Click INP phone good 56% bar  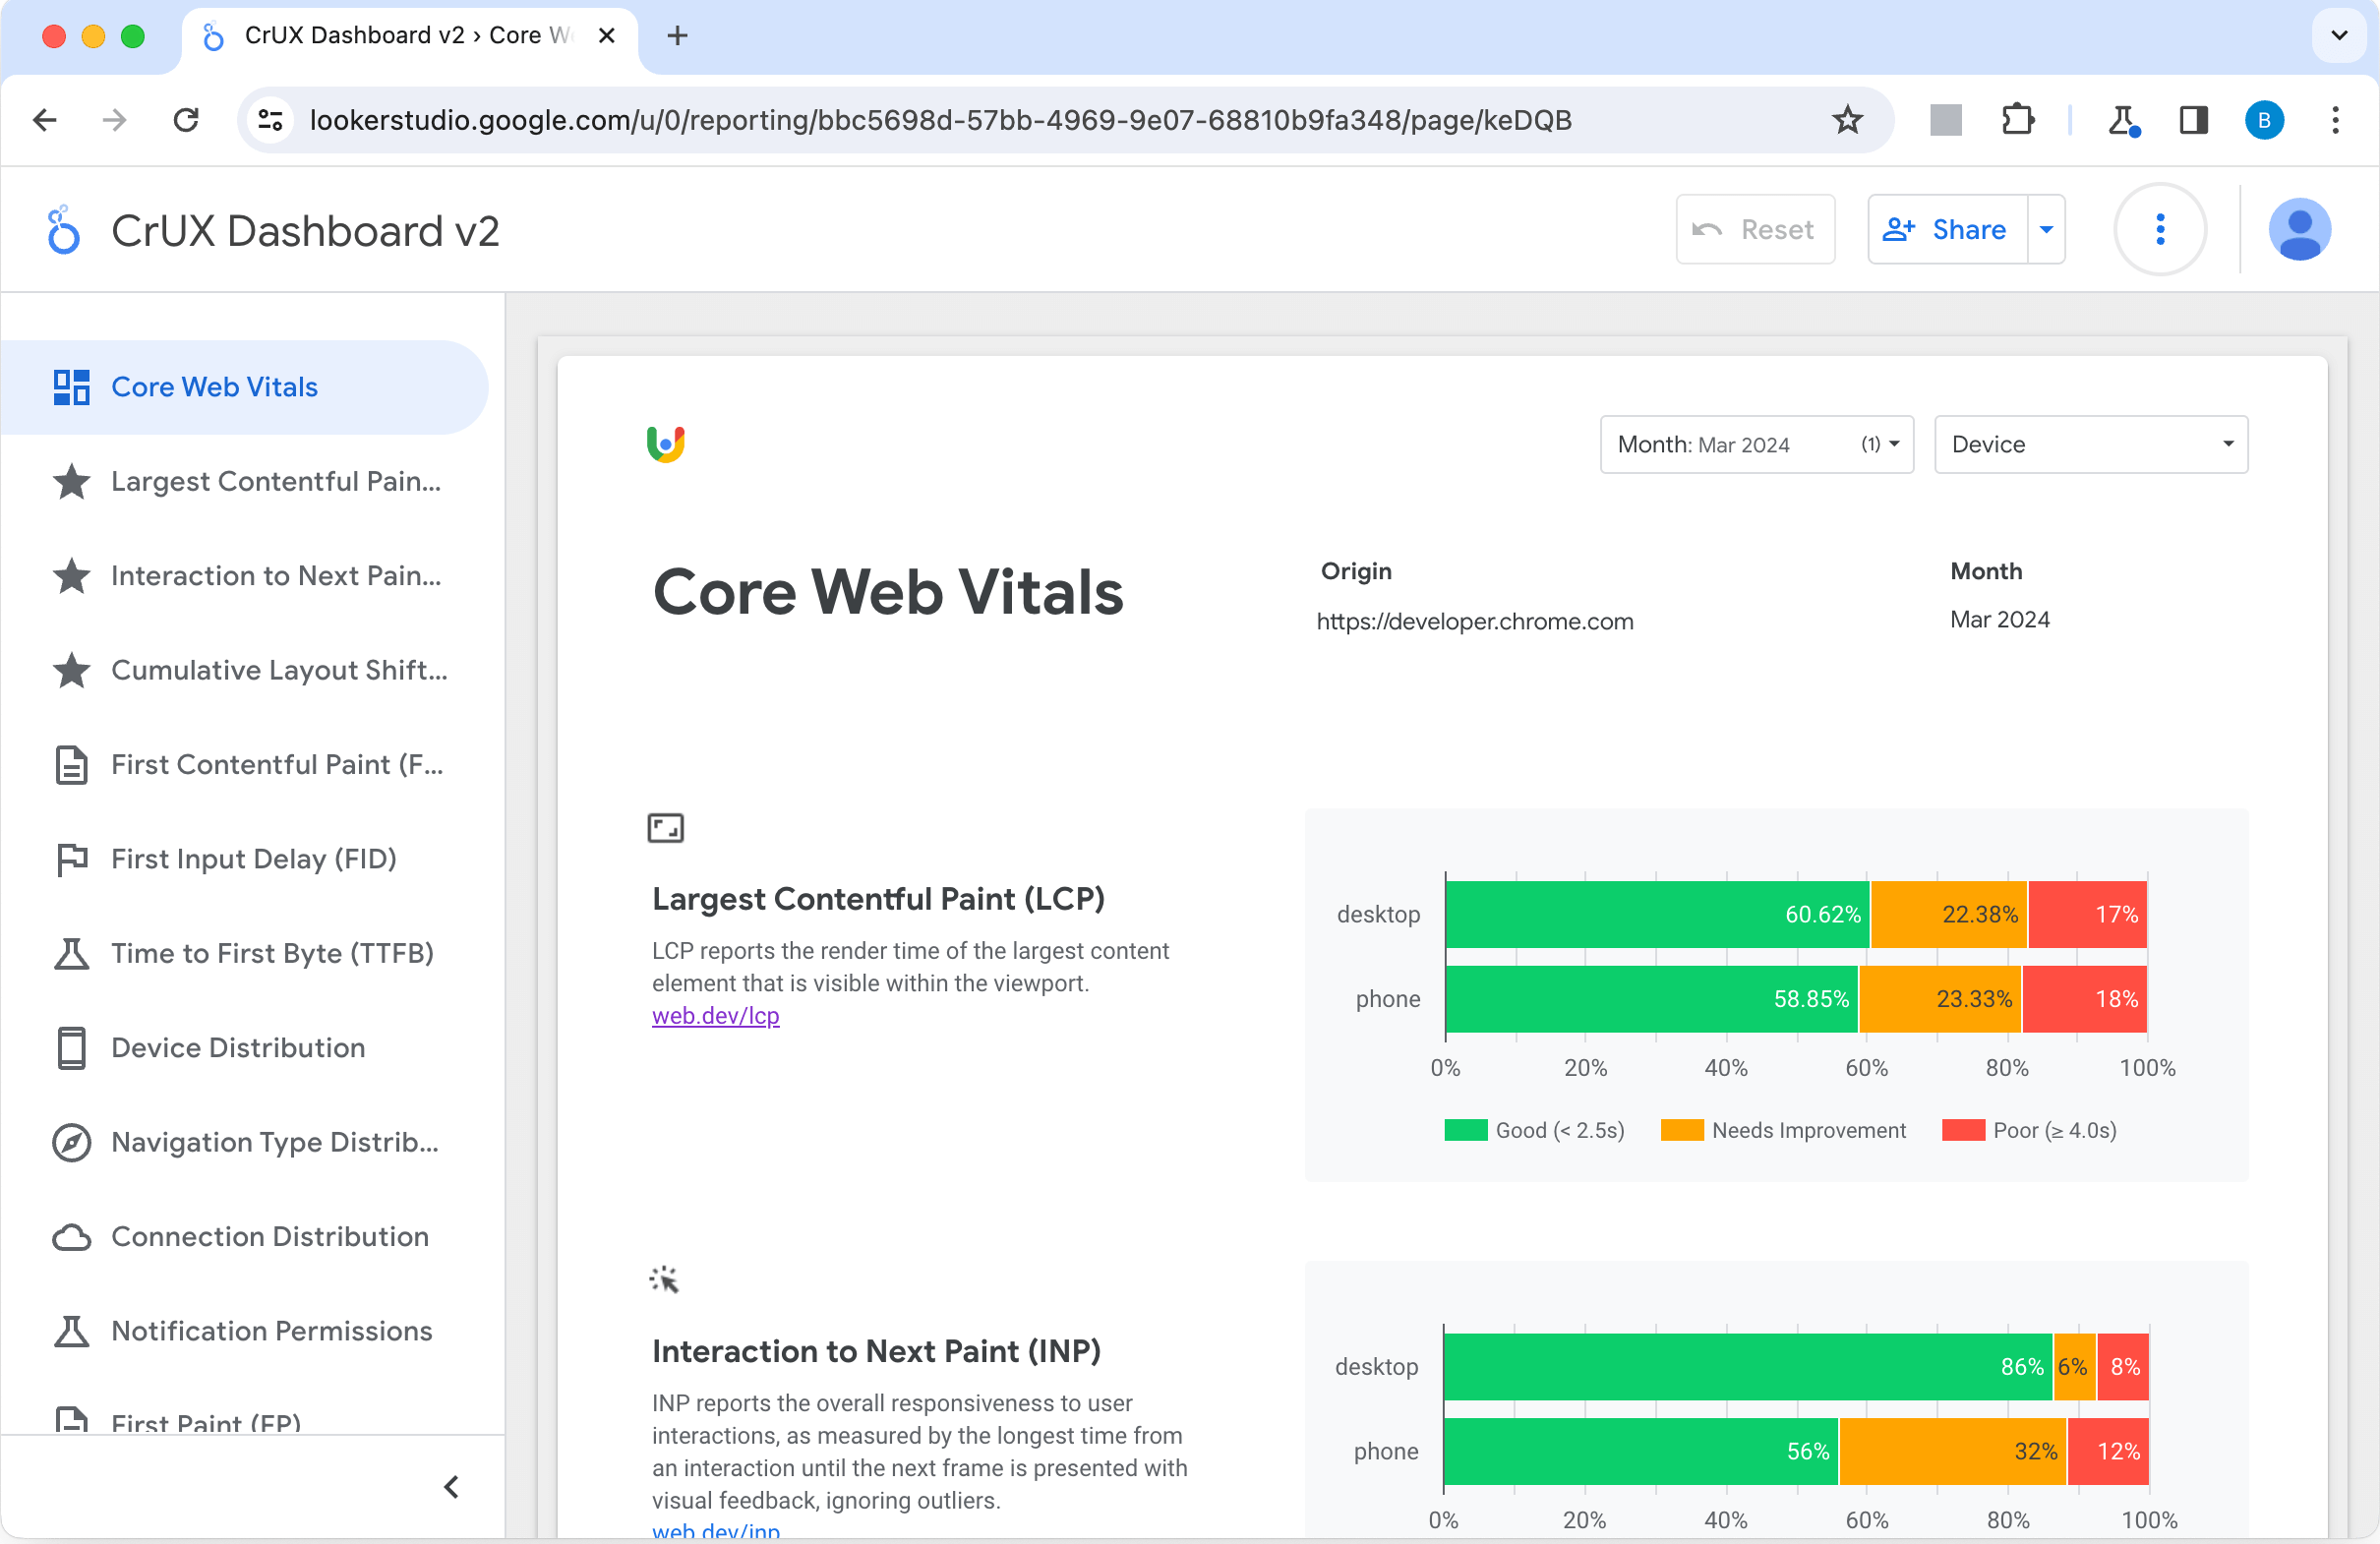[1641, 1452]
